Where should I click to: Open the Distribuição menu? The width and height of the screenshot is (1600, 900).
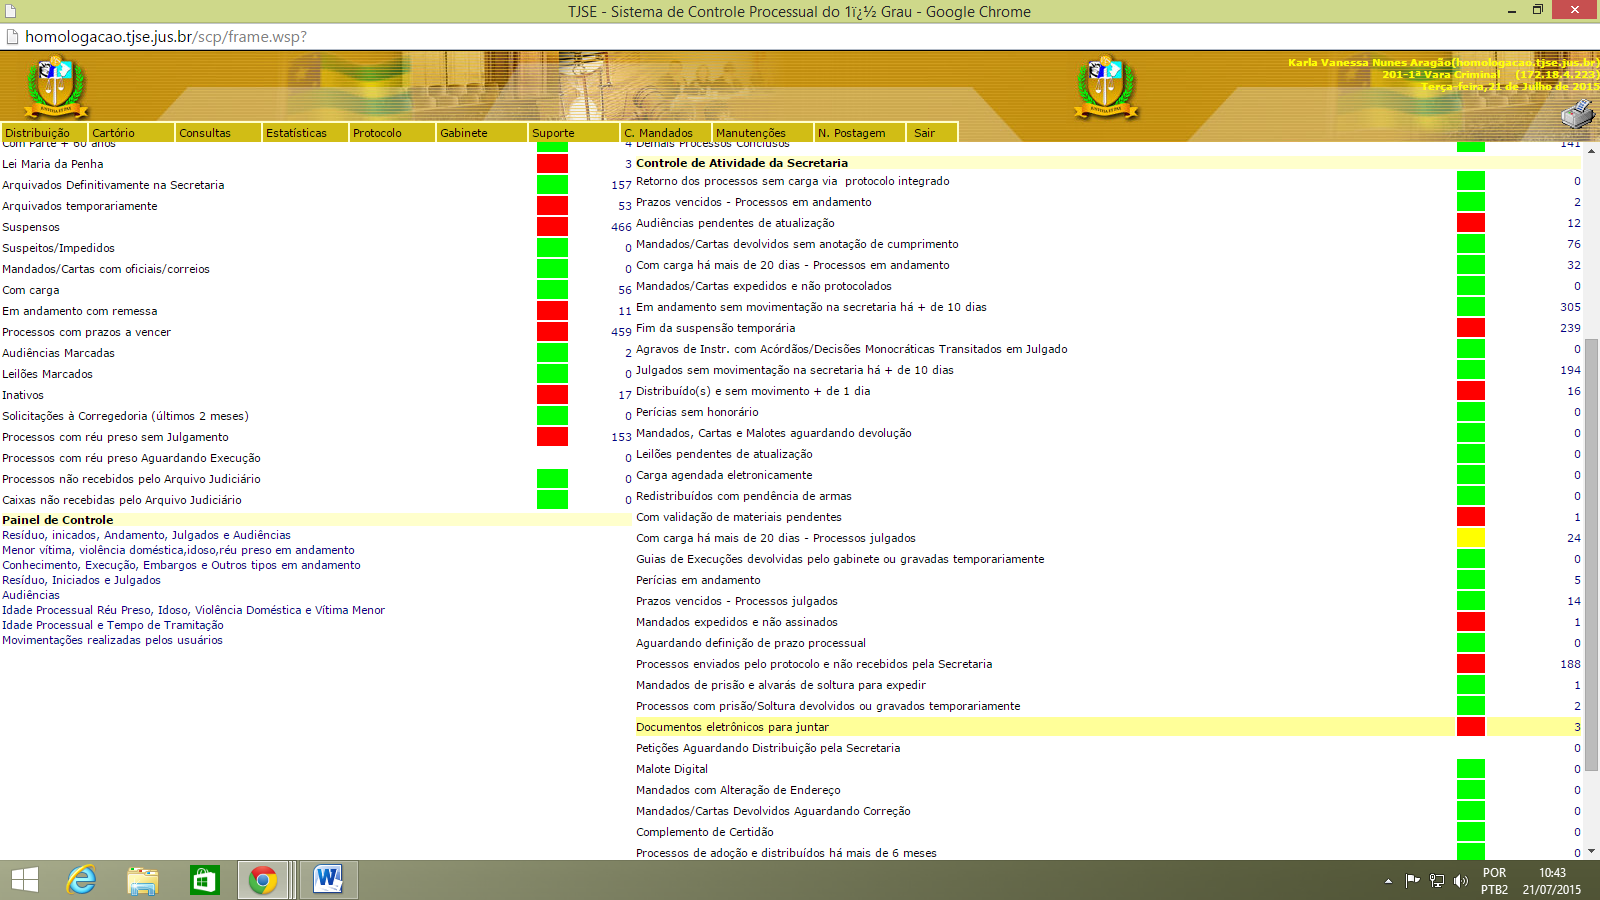click(x=38, y=133)
